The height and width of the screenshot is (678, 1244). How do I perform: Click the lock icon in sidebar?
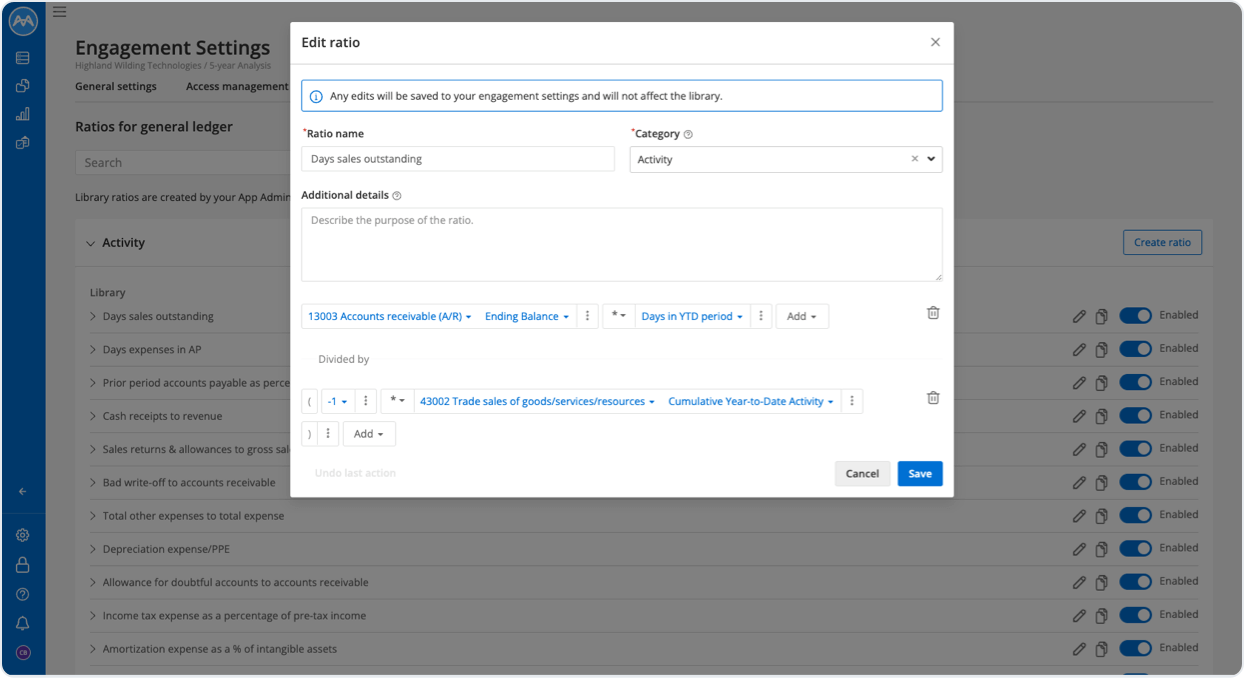[23, 565]
